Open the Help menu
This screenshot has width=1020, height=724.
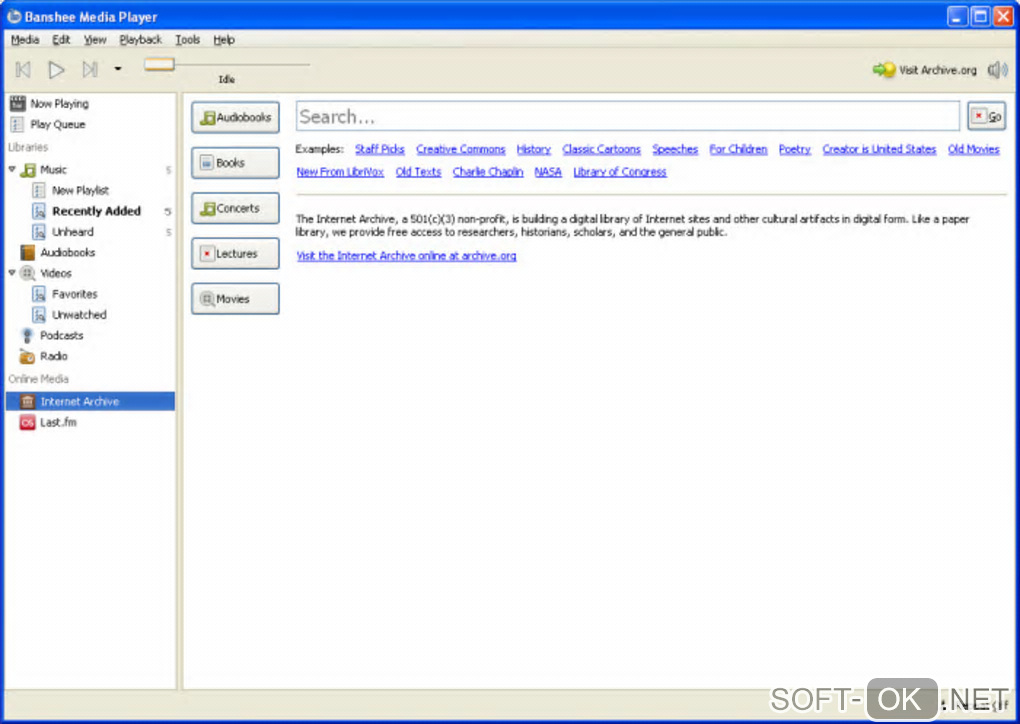[x=224, y=40]
